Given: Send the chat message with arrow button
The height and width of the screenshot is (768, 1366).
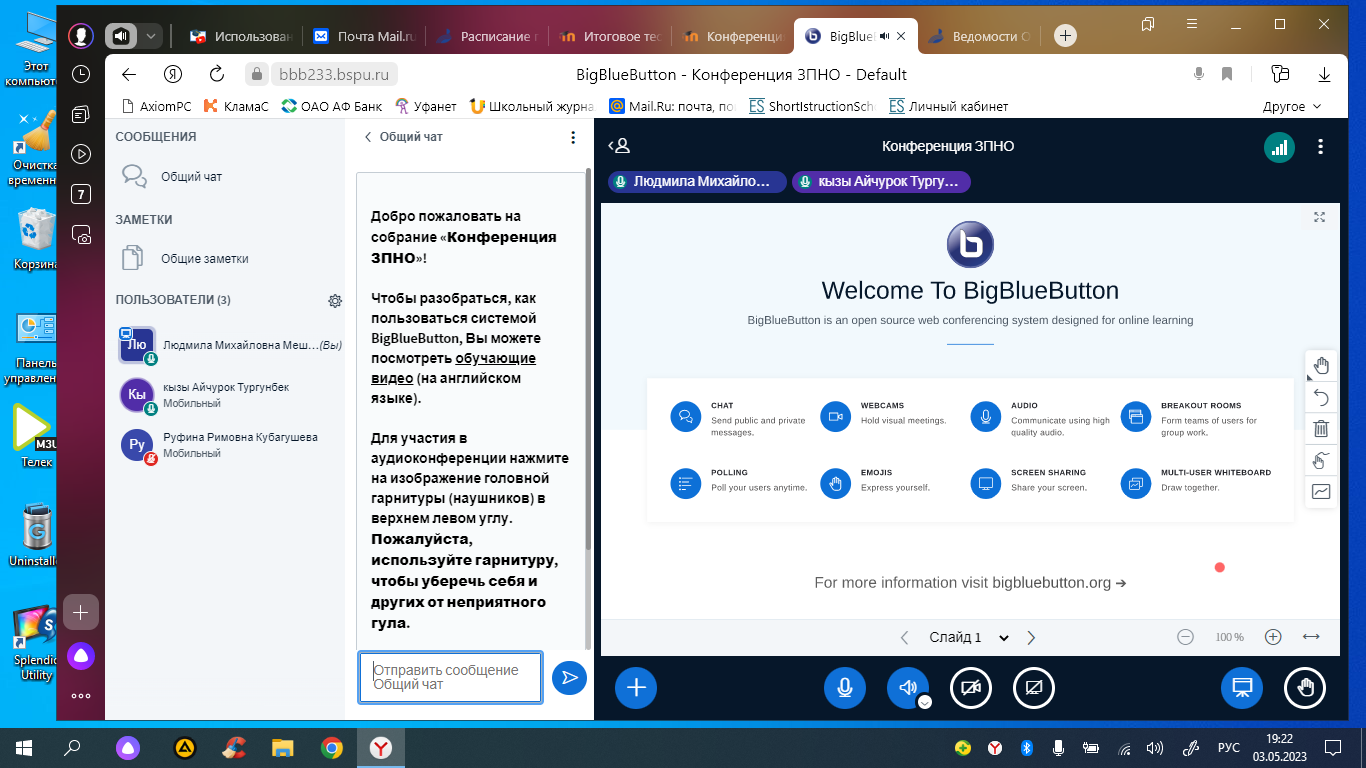Looking at the screenshot, I should click(x=569, y=678).
